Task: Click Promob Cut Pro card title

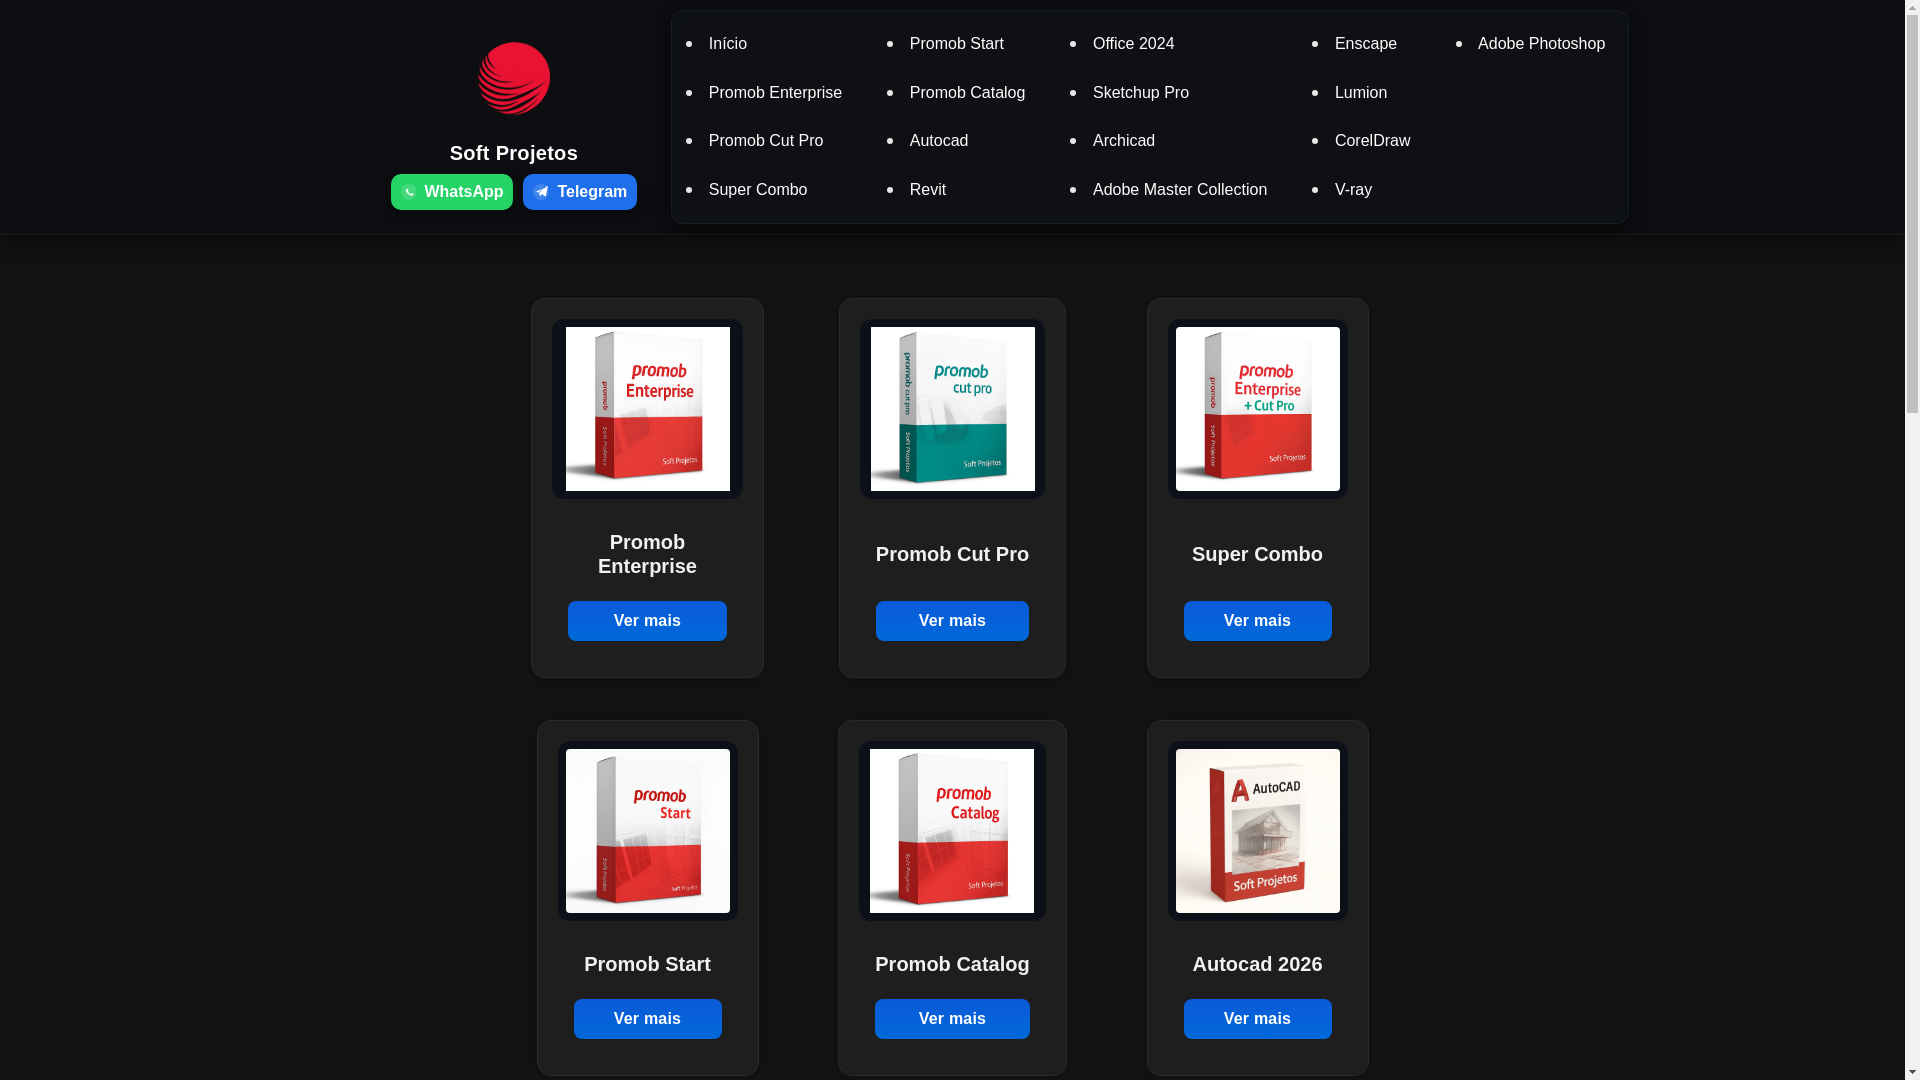Action: (x=952, y=554)
